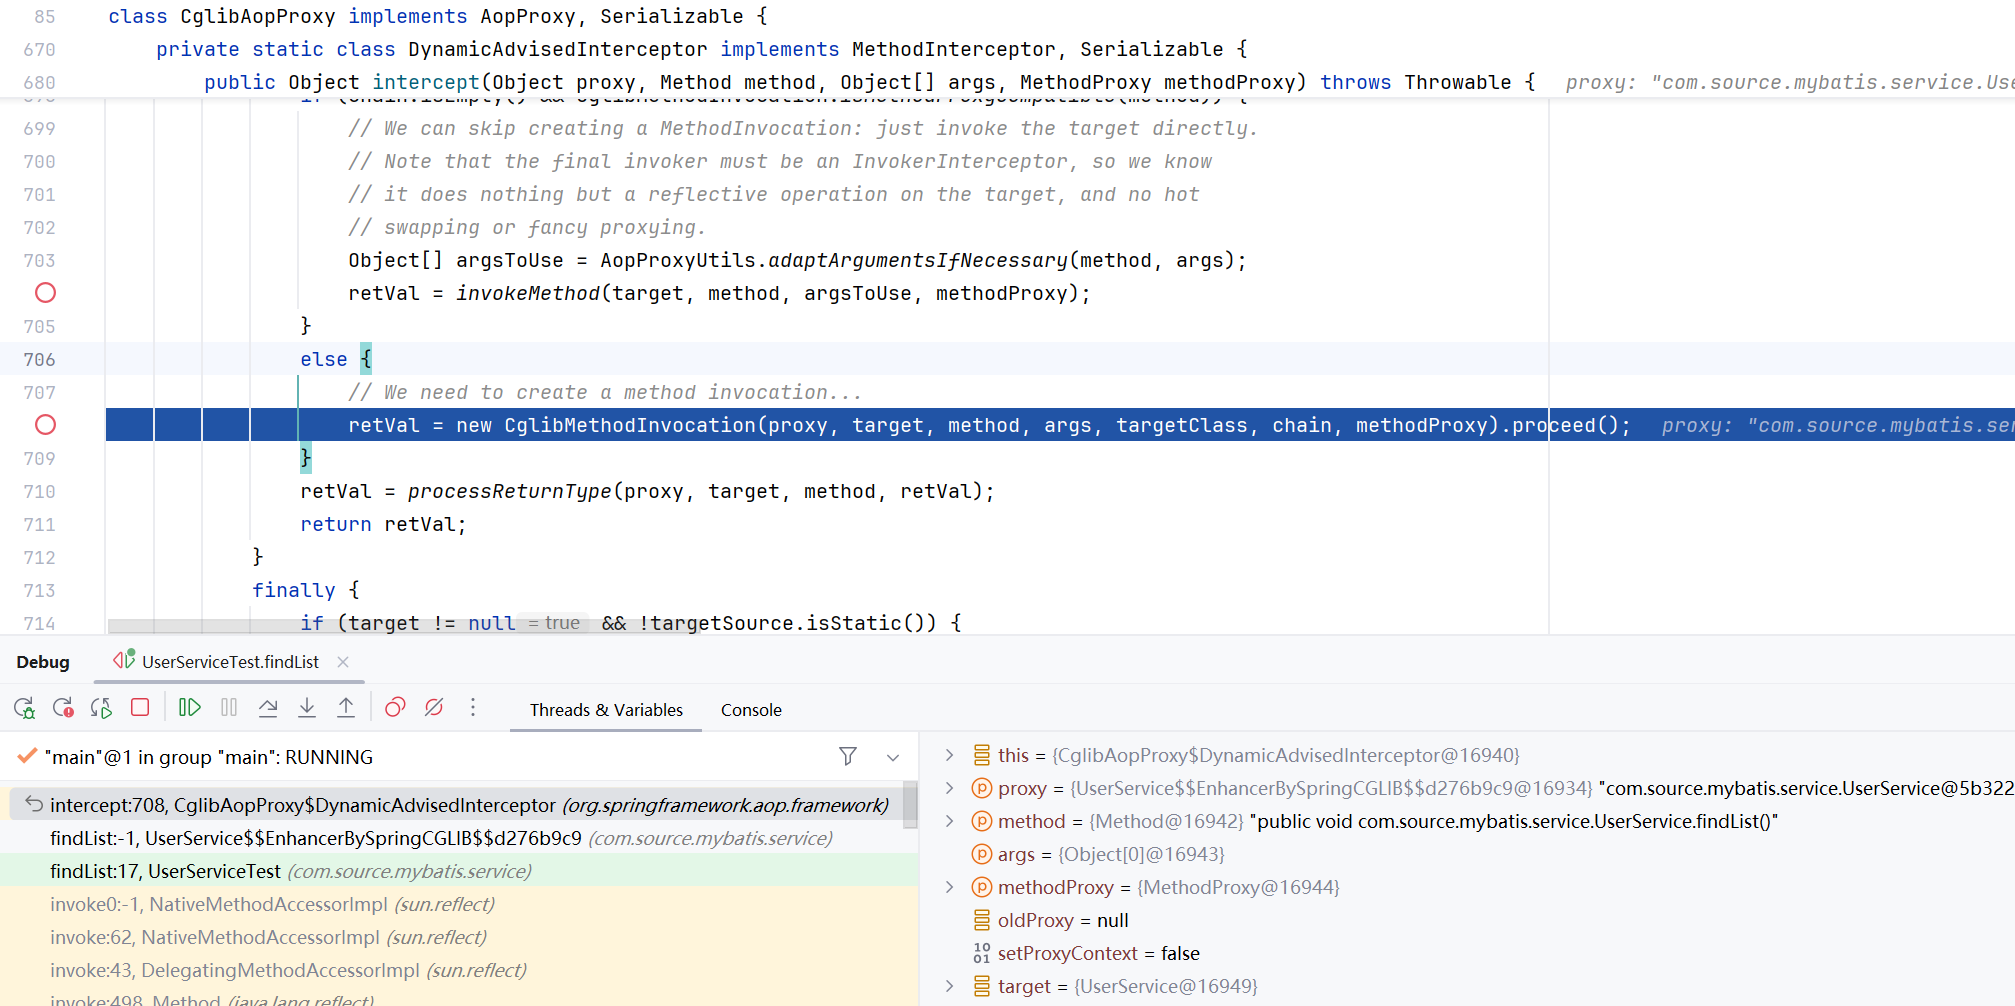Click the Debug tool window title
2015x1006 pixels.
[43, 662]
